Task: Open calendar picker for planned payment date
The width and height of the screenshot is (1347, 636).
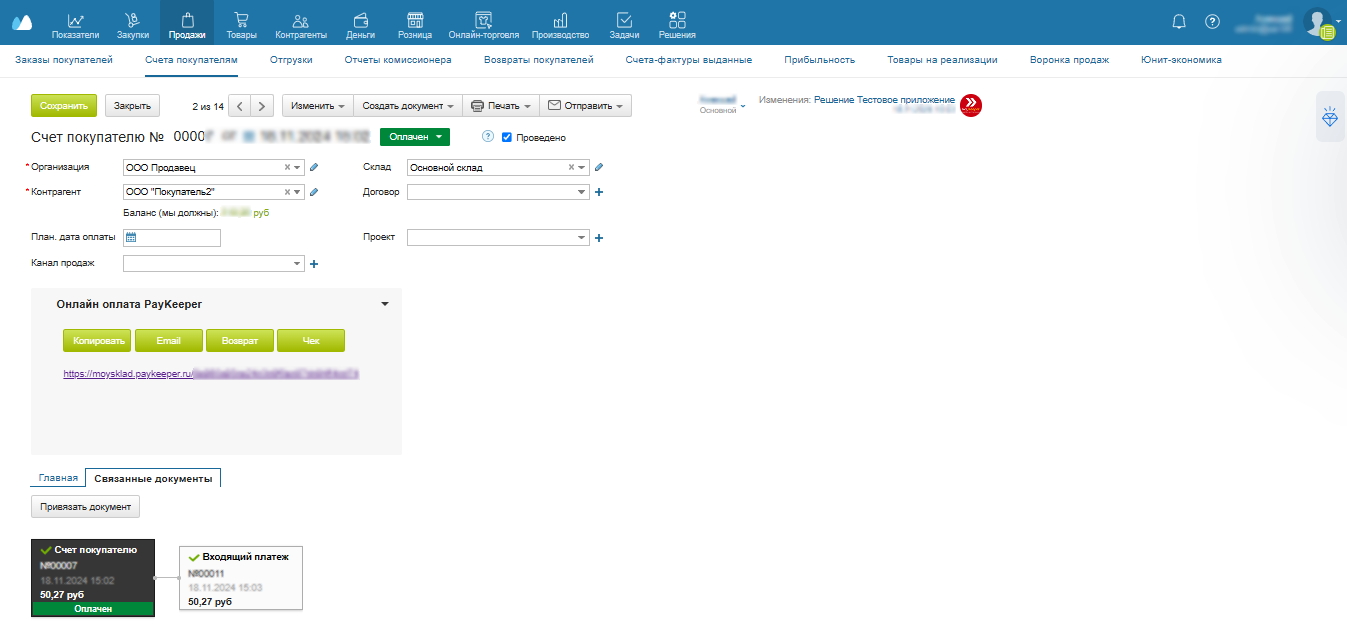Action: (x=131, y=238)
